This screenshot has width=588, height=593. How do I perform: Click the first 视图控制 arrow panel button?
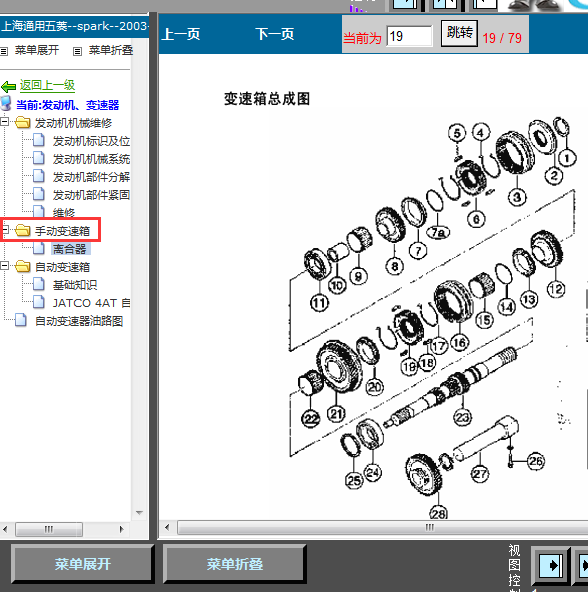(551, 566)
